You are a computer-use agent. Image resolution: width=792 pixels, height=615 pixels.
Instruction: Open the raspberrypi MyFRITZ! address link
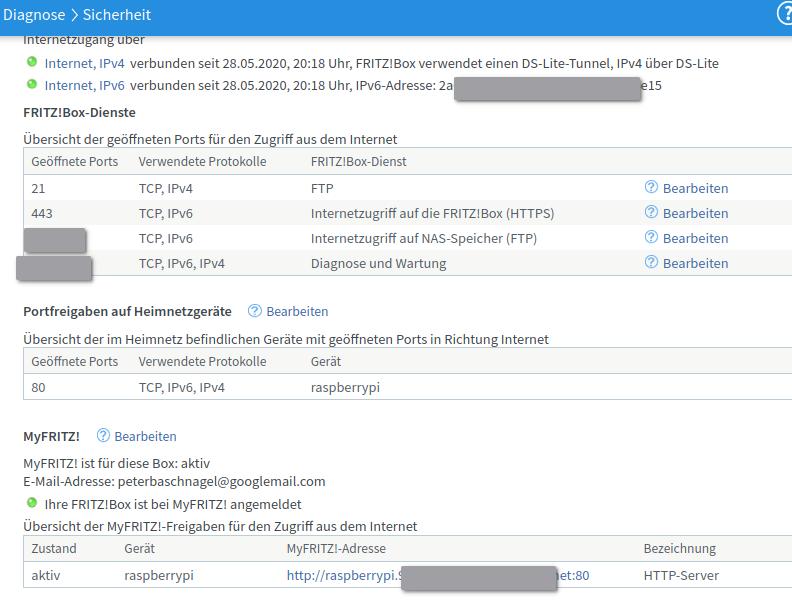(x=342, y=575)
